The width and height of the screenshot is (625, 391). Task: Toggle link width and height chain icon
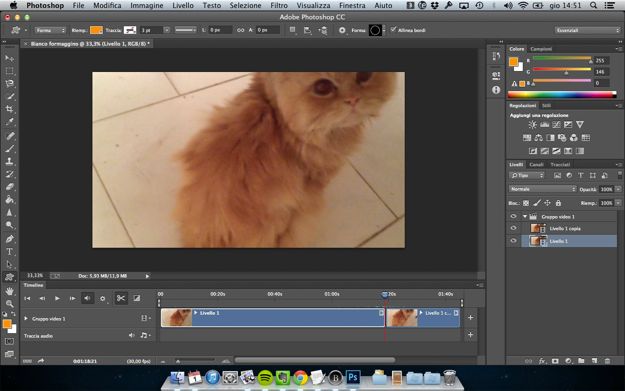coord(240,30)
